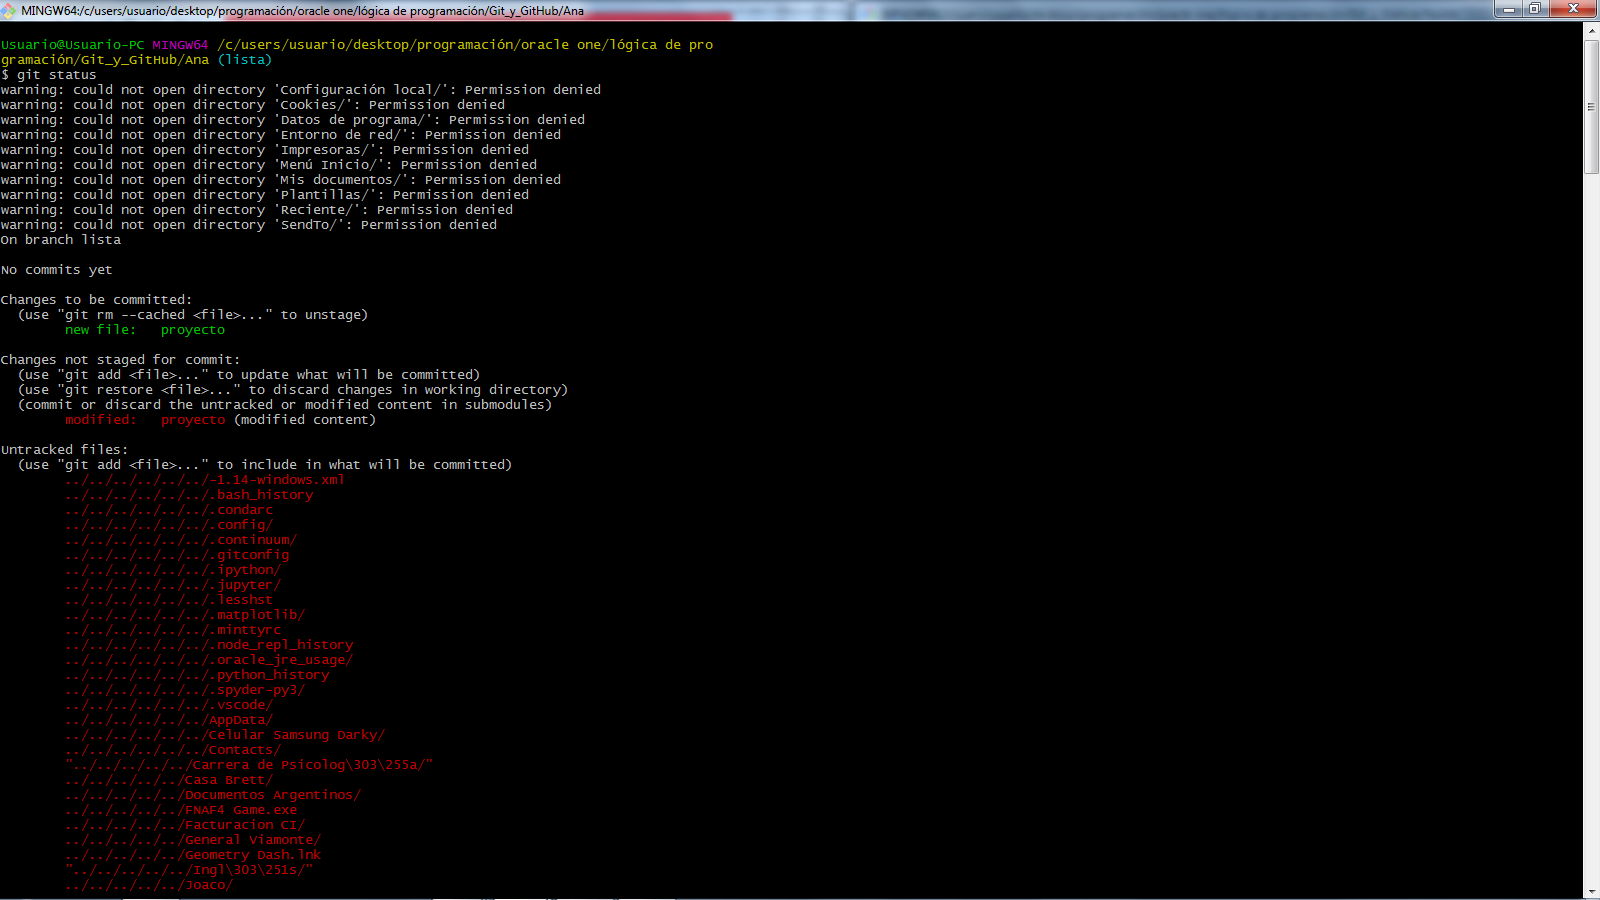
Task: Click the red 'modified: proyecto' line
Action: [x=221, y=420]
